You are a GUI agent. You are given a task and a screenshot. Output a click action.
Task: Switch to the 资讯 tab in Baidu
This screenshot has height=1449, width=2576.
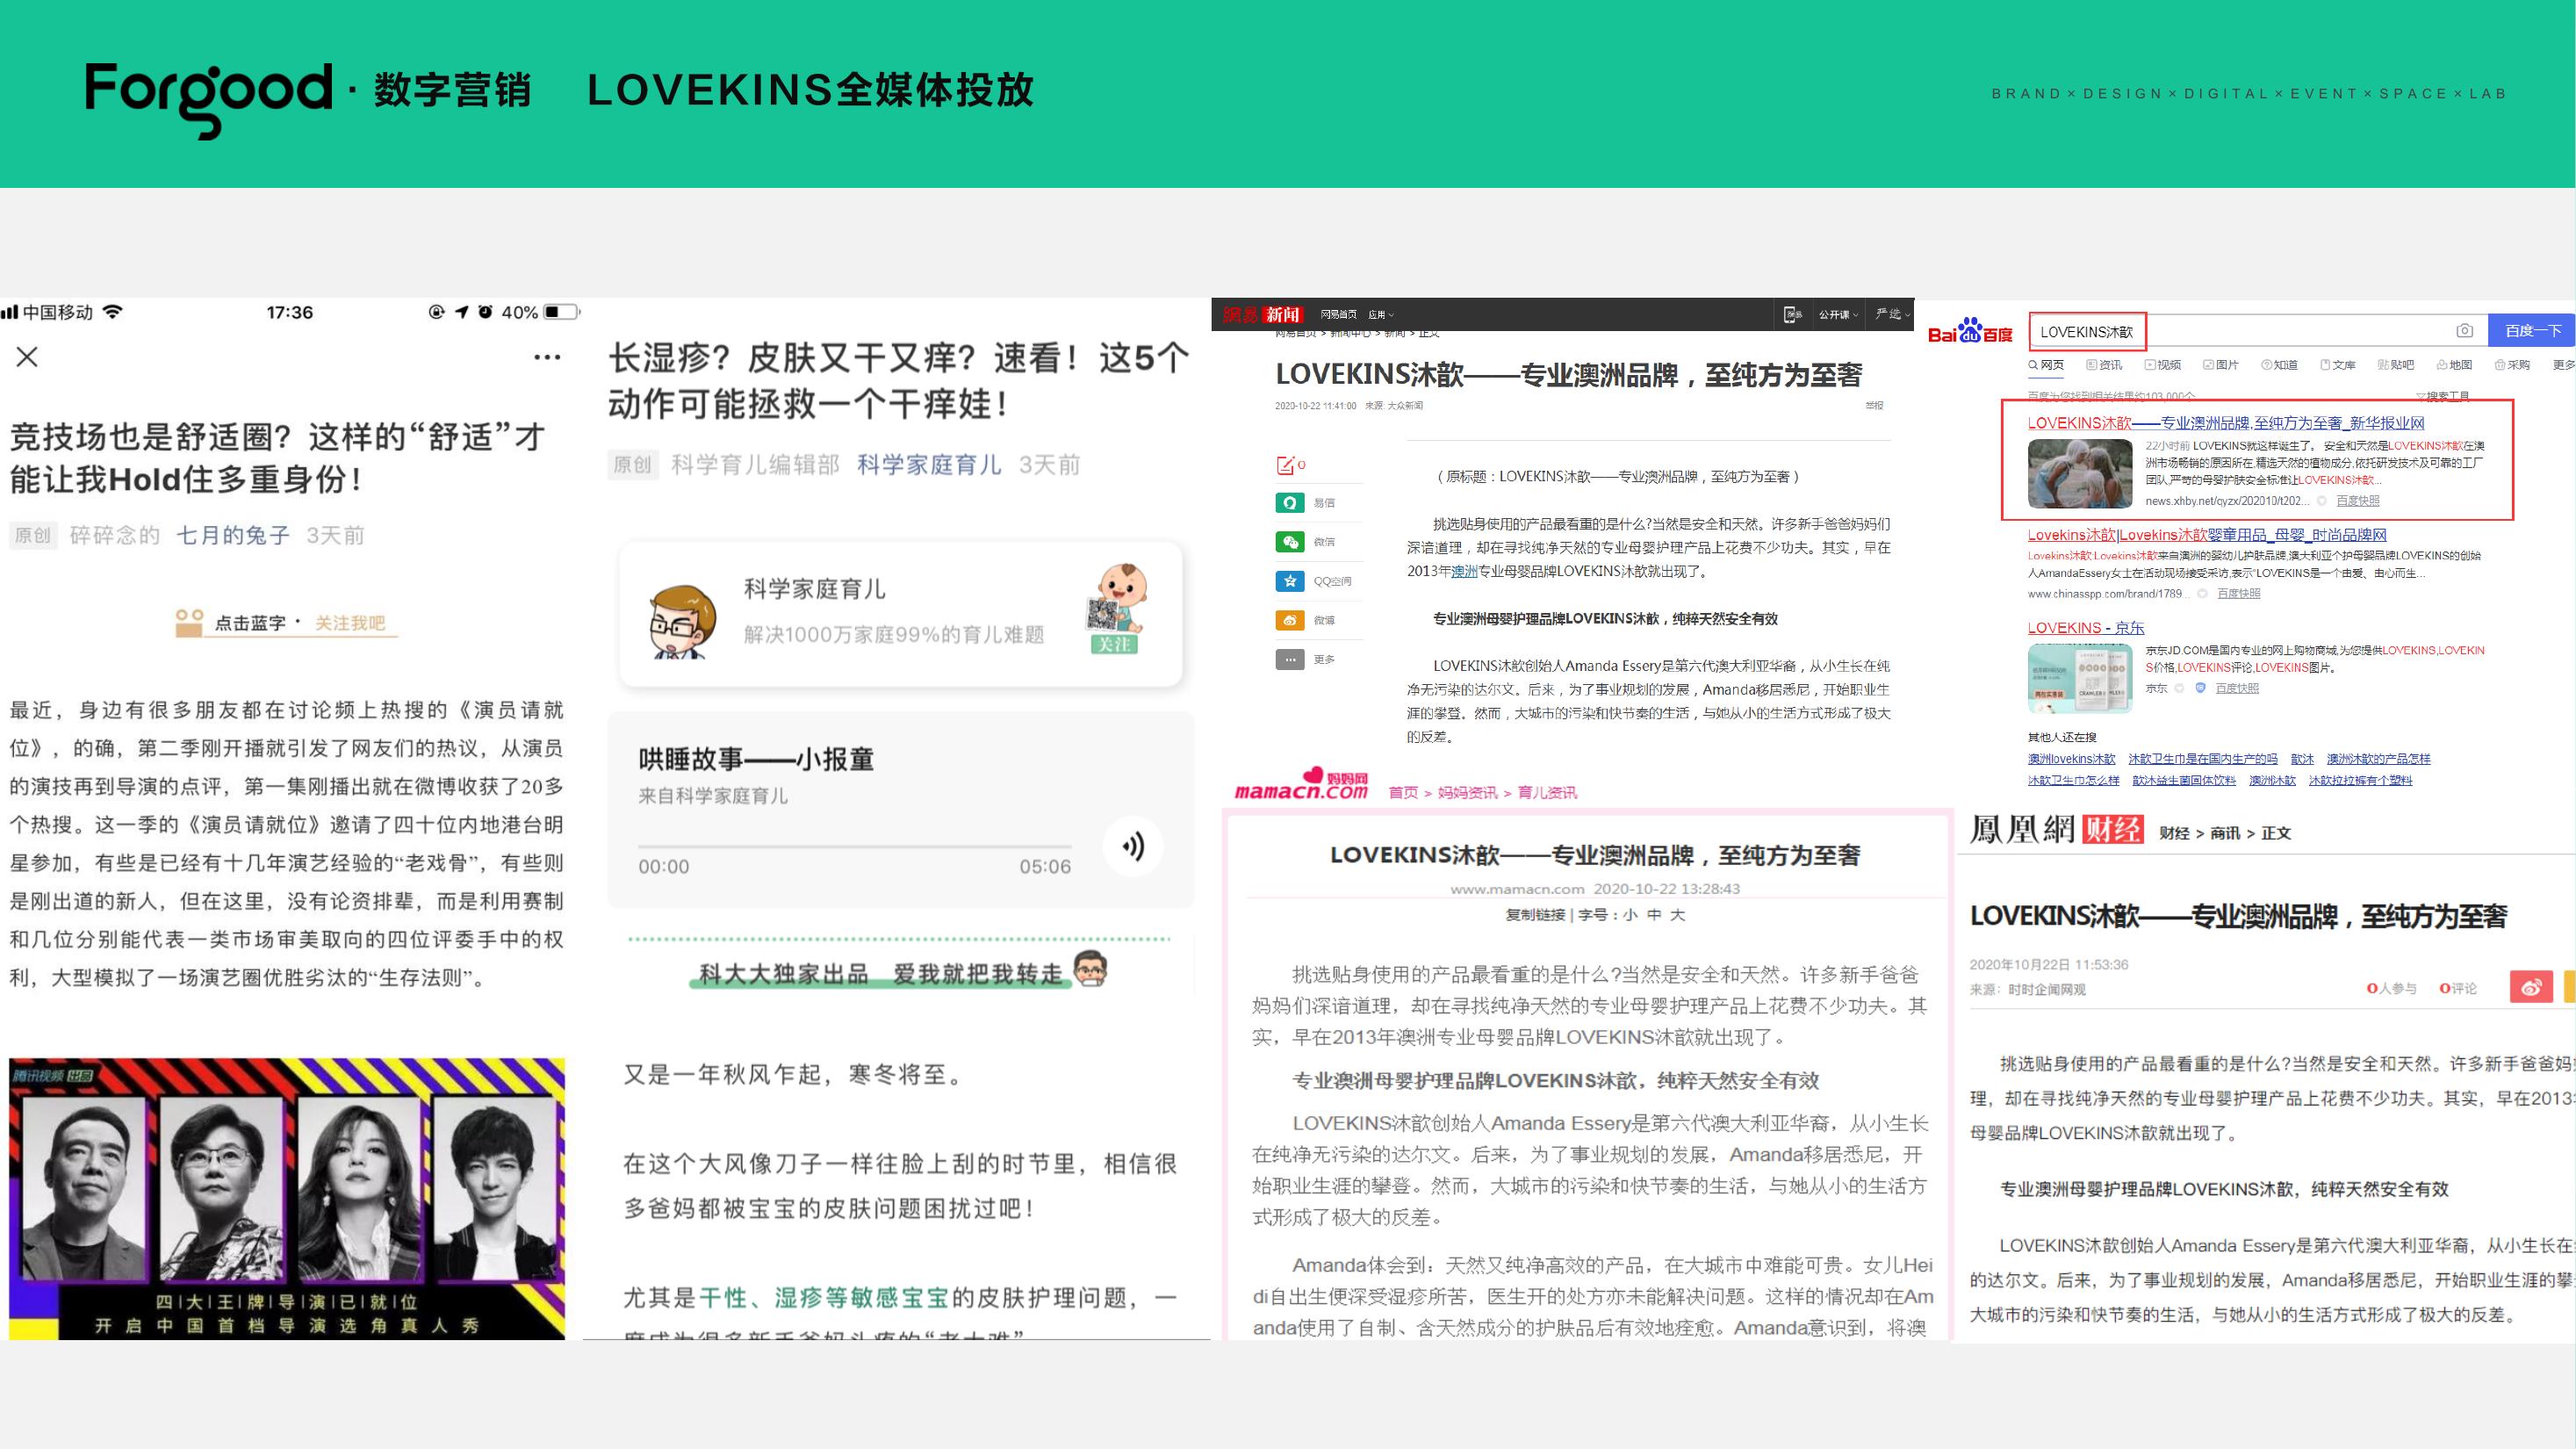tap(2104, 365)
